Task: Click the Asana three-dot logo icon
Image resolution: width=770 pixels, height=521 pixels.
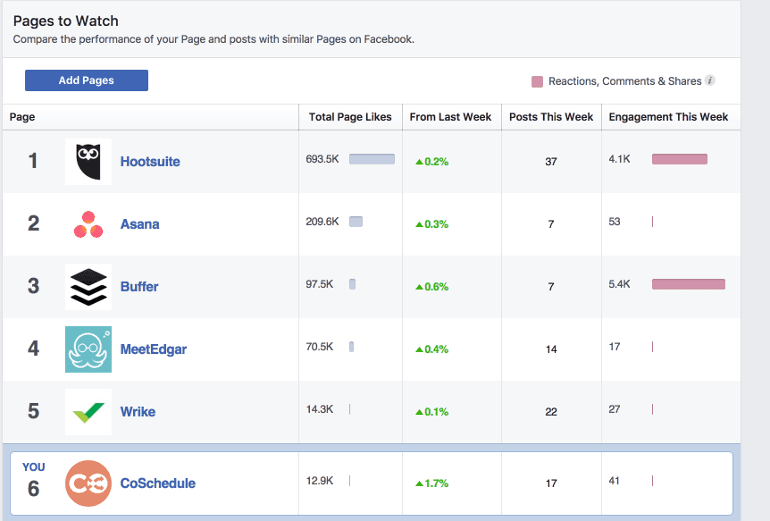Action: 88,224
